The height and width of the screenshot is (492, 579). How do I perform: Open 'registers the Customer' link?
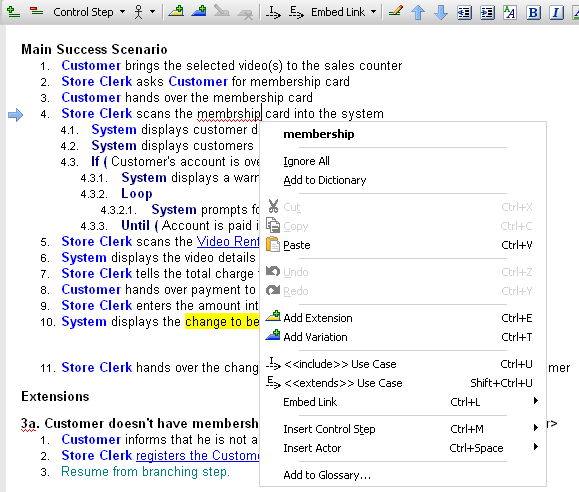(x=198, y=455)
